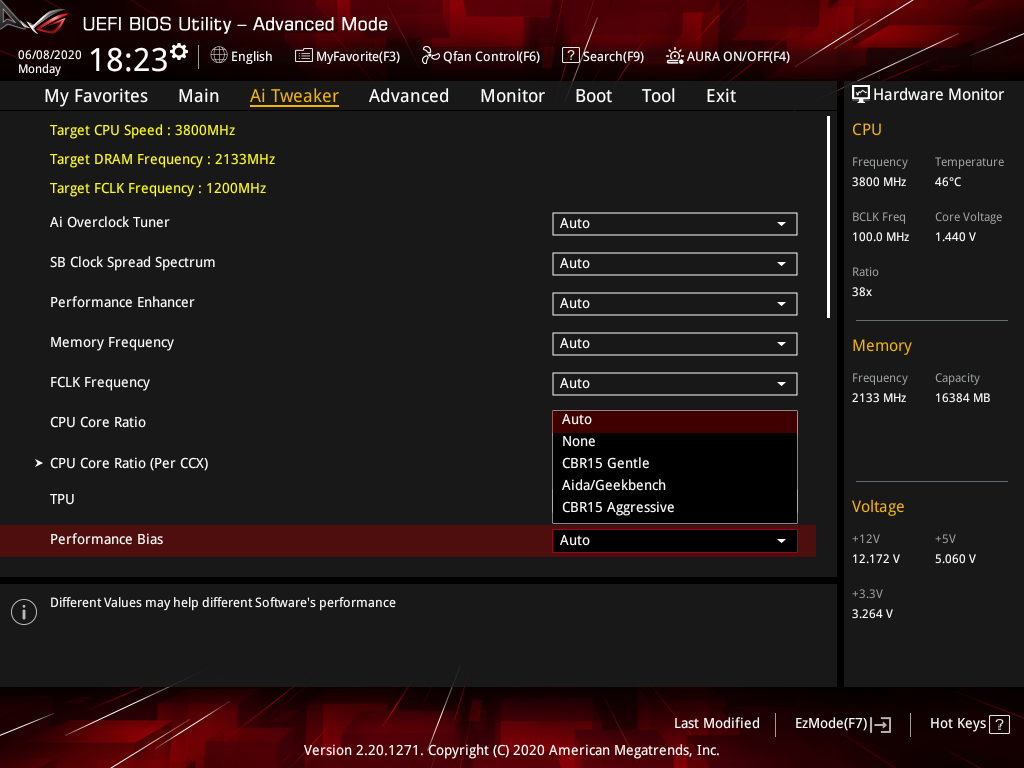Select None in the Performance Bias list
Screen dimensions: 1024x768
coord(675,441)
